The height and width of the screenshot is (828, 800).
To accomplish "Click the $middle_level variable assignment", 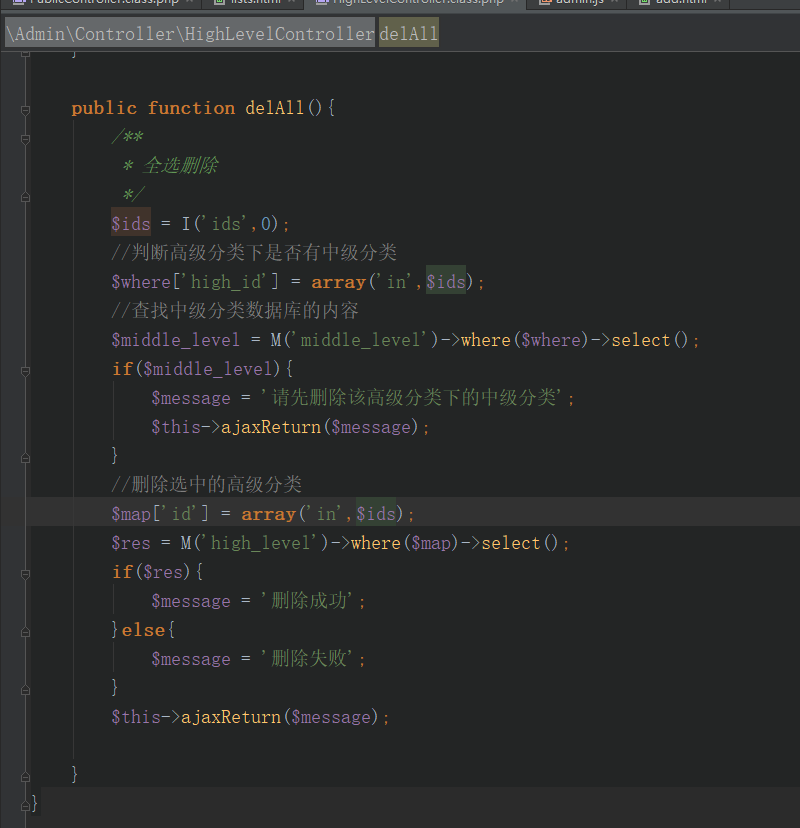I will [x=175, y=340].
